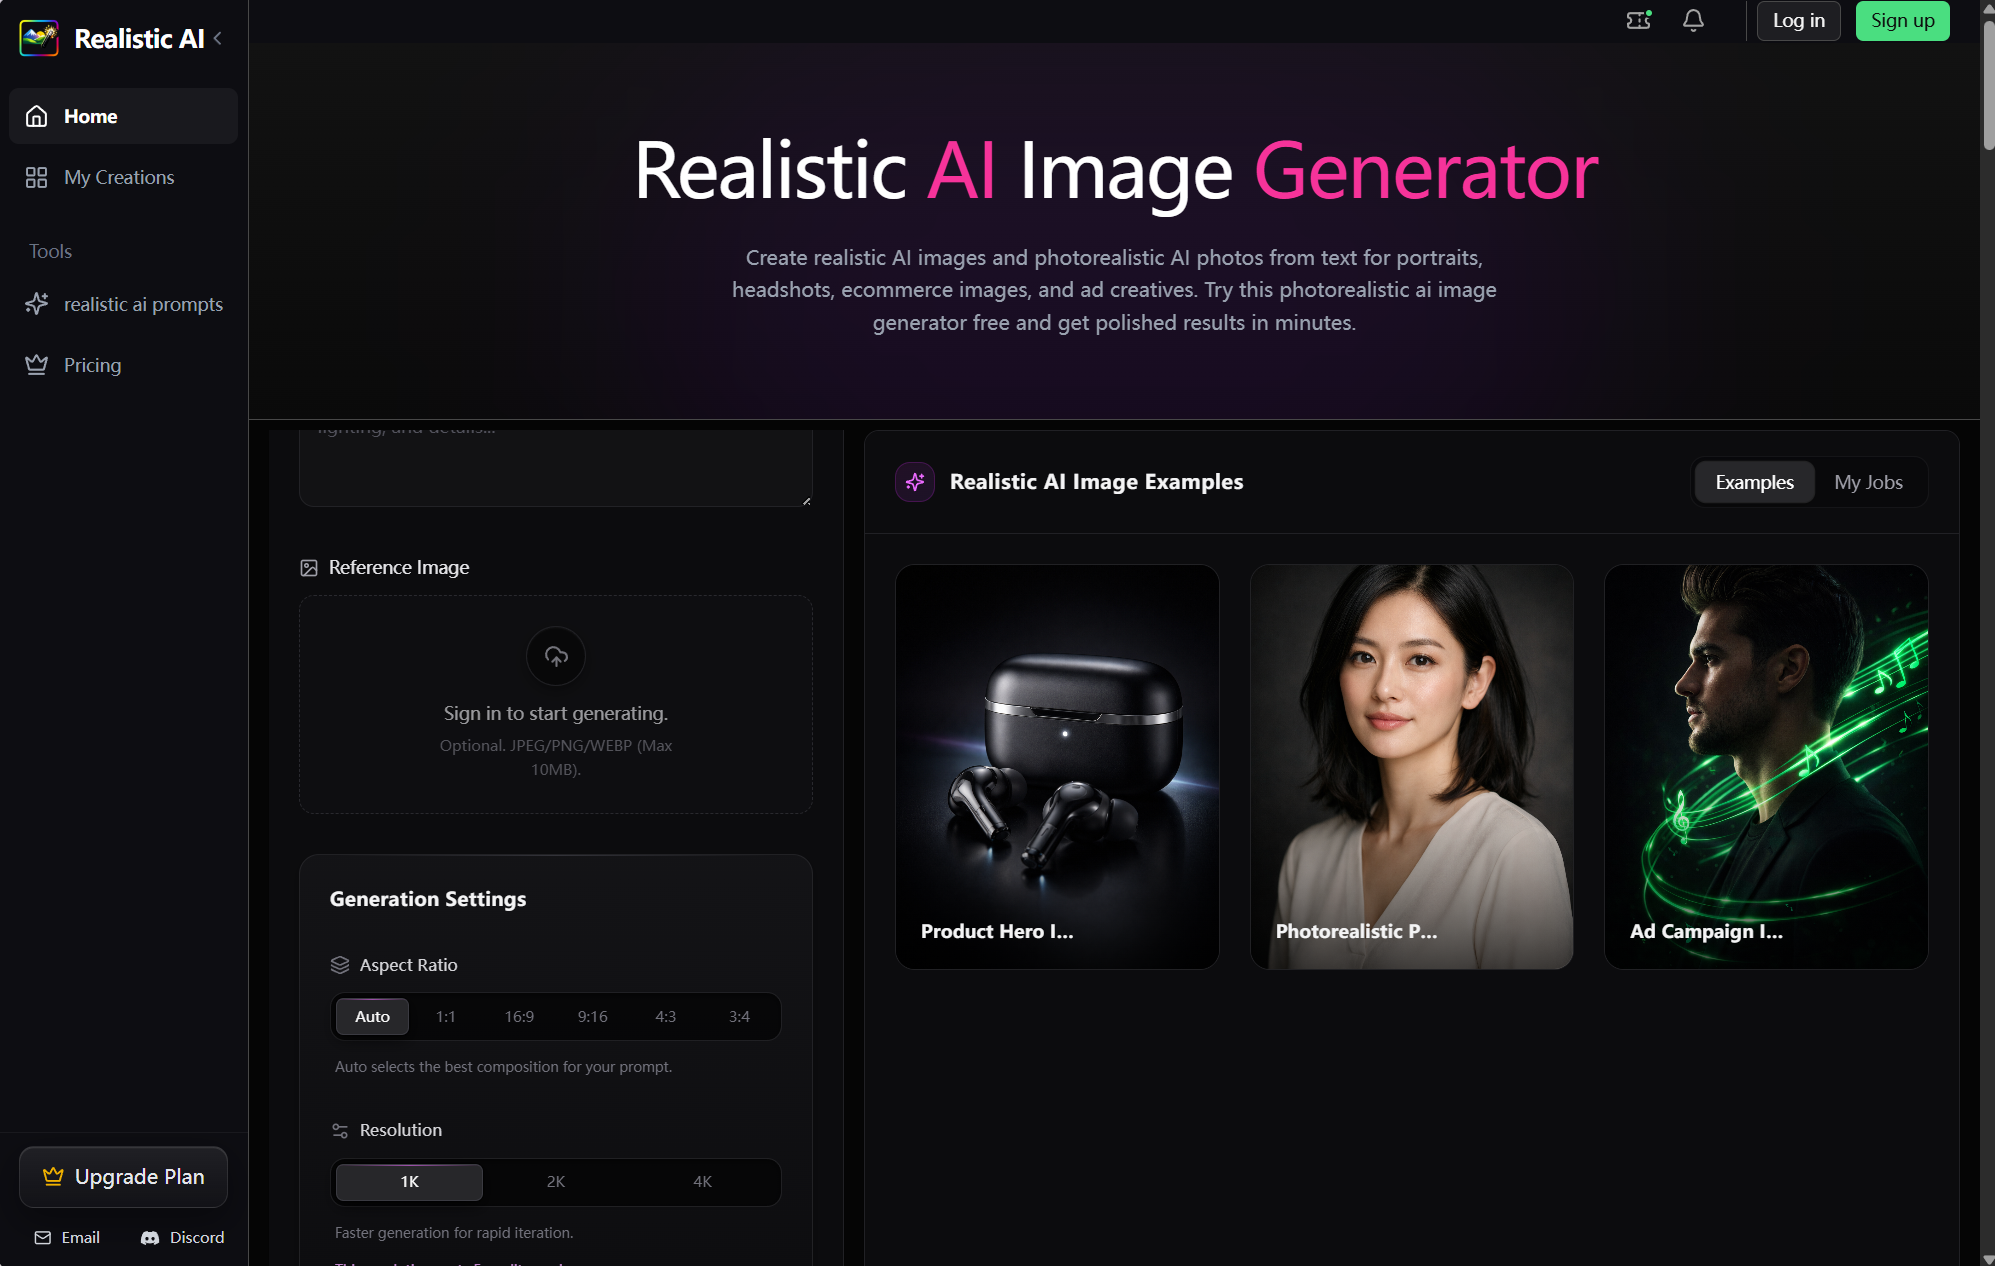The image size is (1995, 1266).
Task: Select 9:16 aspect ratio
Action: tap(593, 1017)
